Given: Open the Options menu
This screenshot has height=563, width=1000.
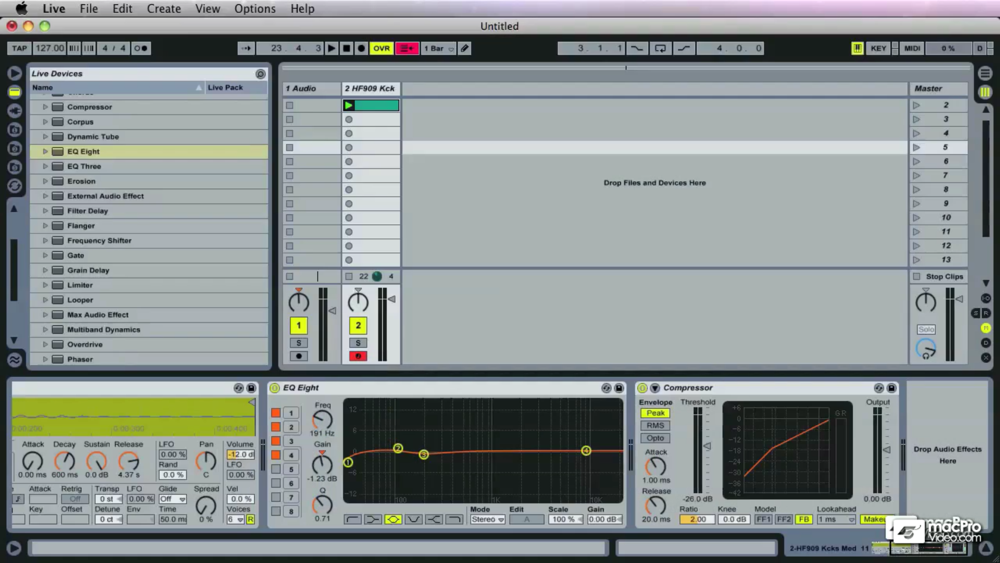Looking at the screenshot, I should (254, 8).
